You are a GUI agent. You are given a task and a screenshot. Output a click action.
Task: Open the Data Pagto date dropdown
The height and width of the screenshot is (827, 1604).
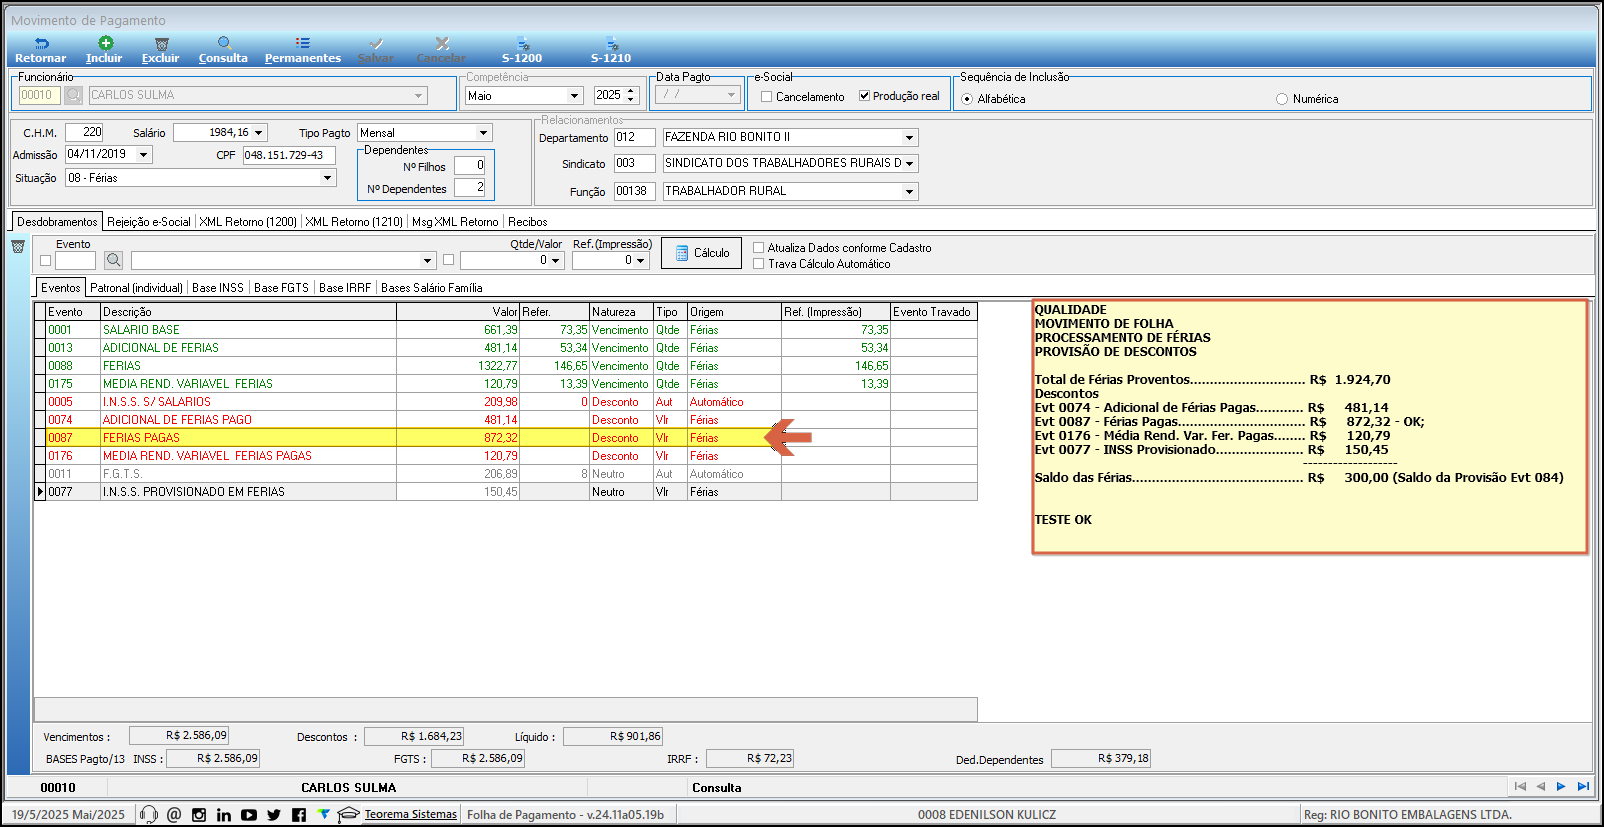point(731,95)
